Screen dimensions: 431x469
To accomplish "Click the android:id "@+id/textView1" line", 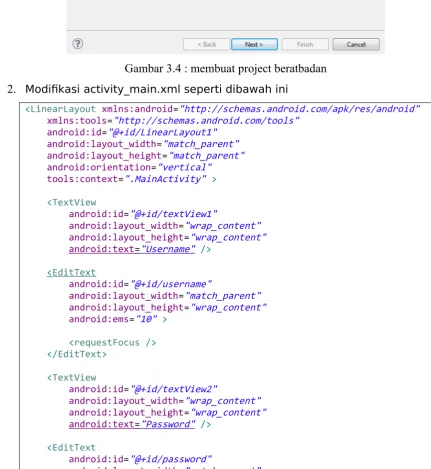I will 143,214.
